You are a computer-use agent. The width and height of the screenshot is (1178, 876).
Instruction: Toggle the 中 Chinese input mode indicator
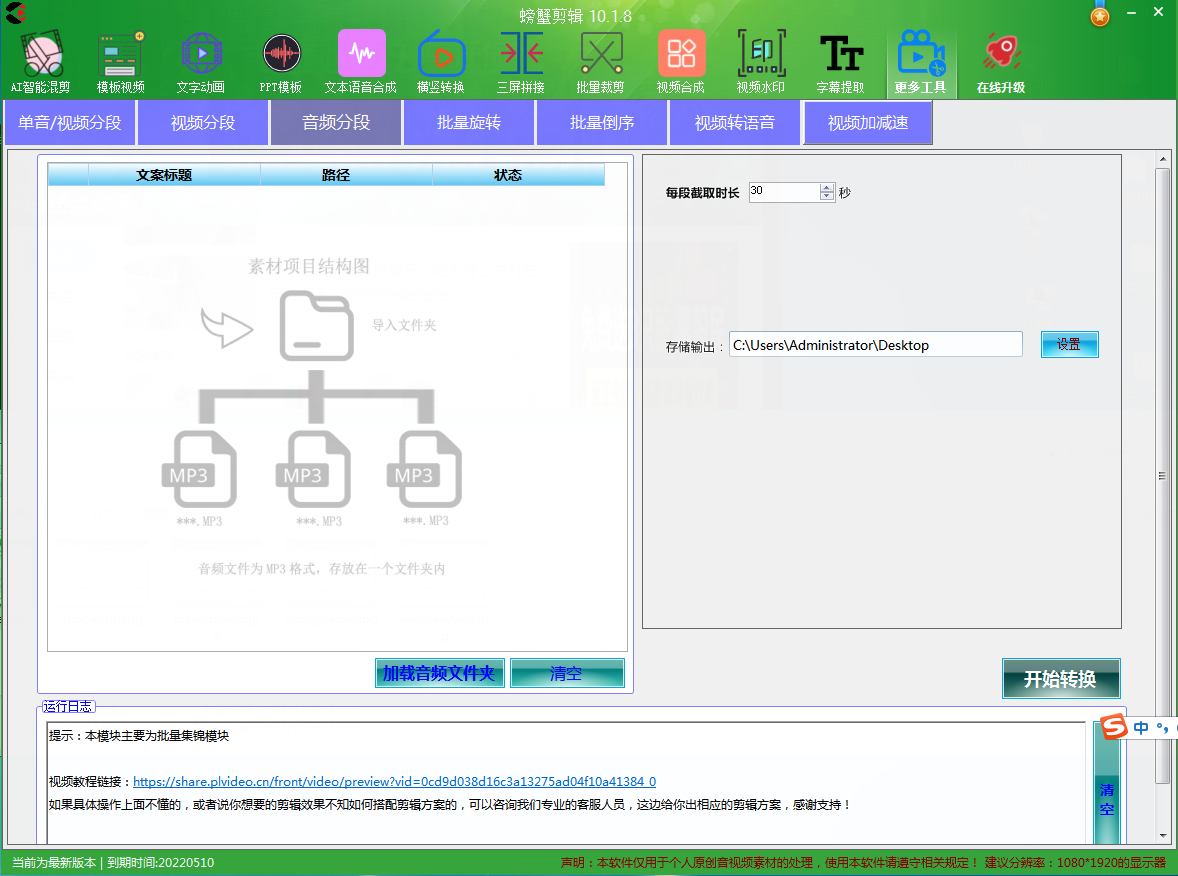pyautogui.click(x=1140, y=727)
